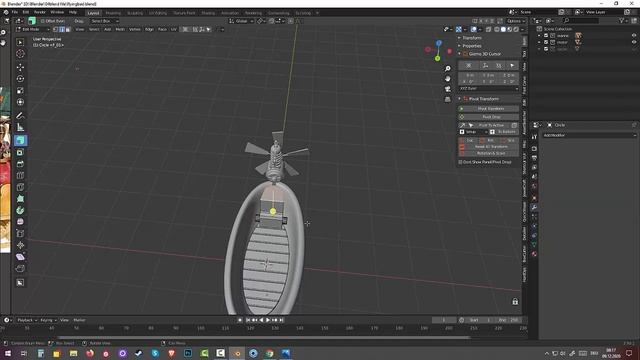Open the Edit Mode dropdown
Viewport: 640px width, 360px height.
[32, 29]
